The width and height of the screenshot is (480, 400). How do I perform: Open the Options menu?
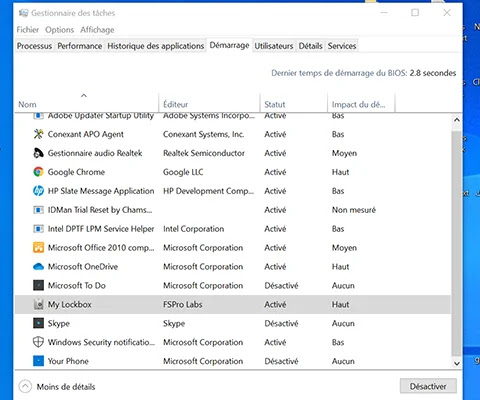(59, 30)
